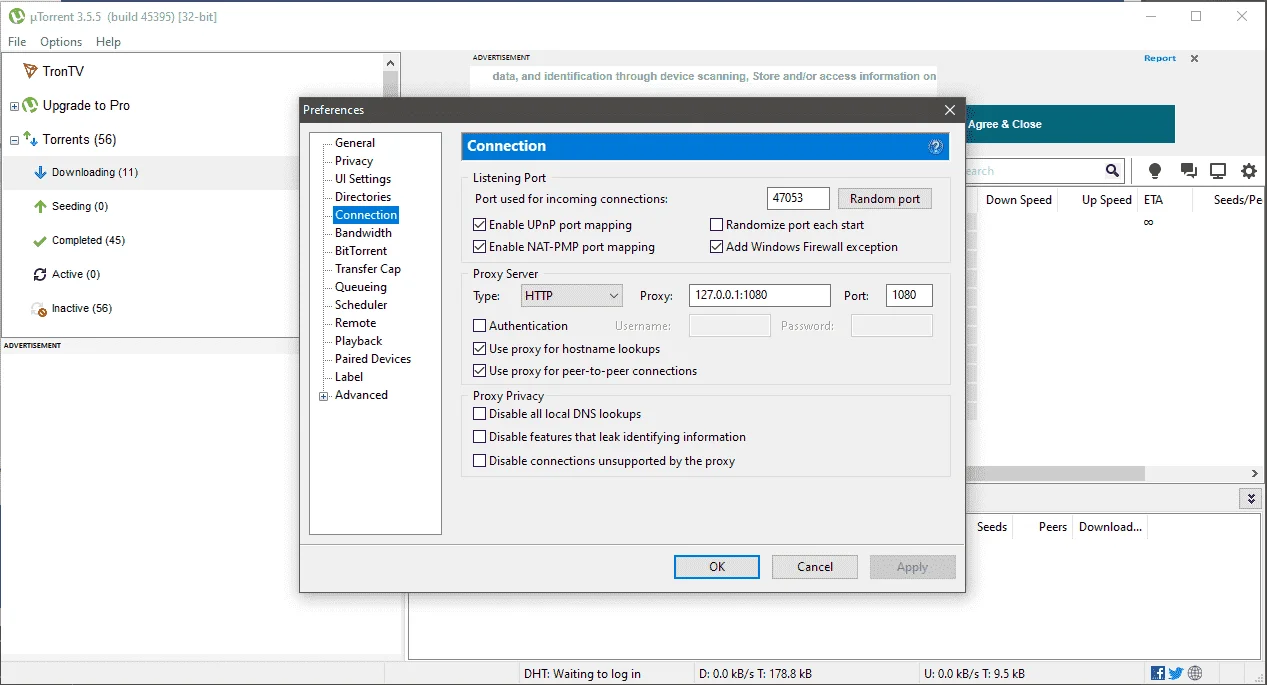1267x685 pixels.
Task: Click the proxy Port input field
Action: 909,295
